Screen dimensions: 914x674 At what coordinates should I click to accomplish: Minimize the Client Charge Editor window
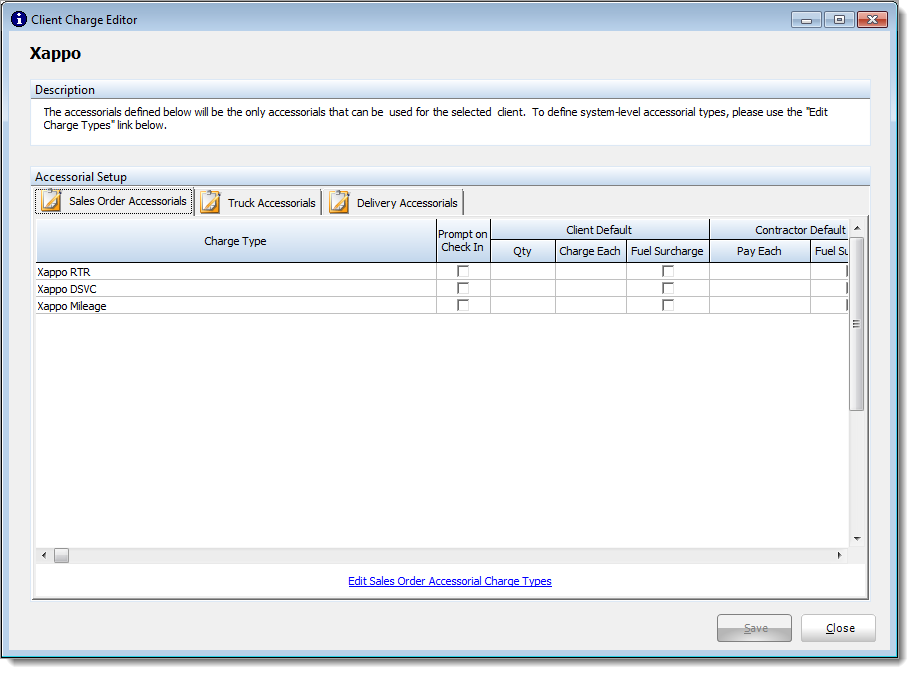coord(806,20)
